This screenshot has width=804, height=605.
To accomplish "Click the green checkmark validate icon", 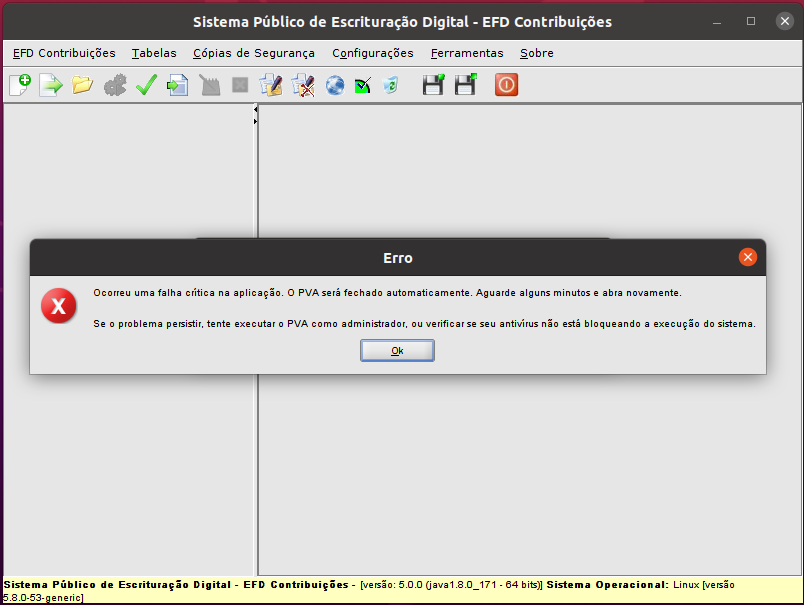I will point(146,85).
